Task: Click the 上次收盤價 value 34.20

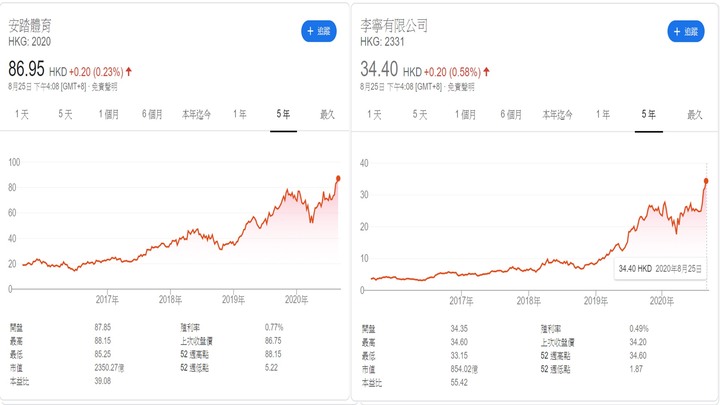Action: [x=638, y=342]
